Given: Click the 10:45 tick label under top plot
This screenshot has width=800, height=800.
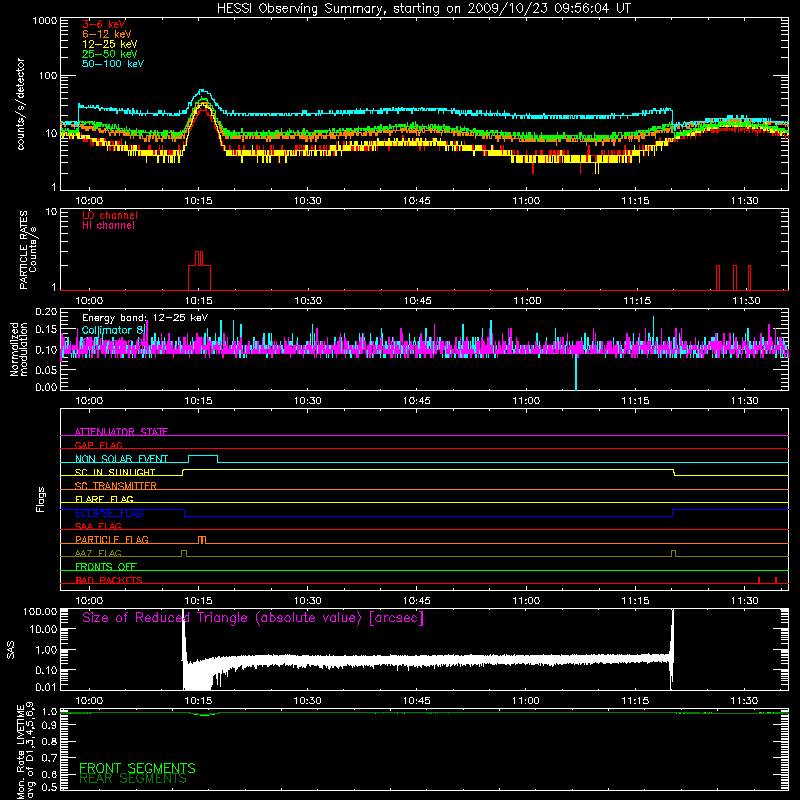Looking at the screenshot, I should [x=417, y=201].
